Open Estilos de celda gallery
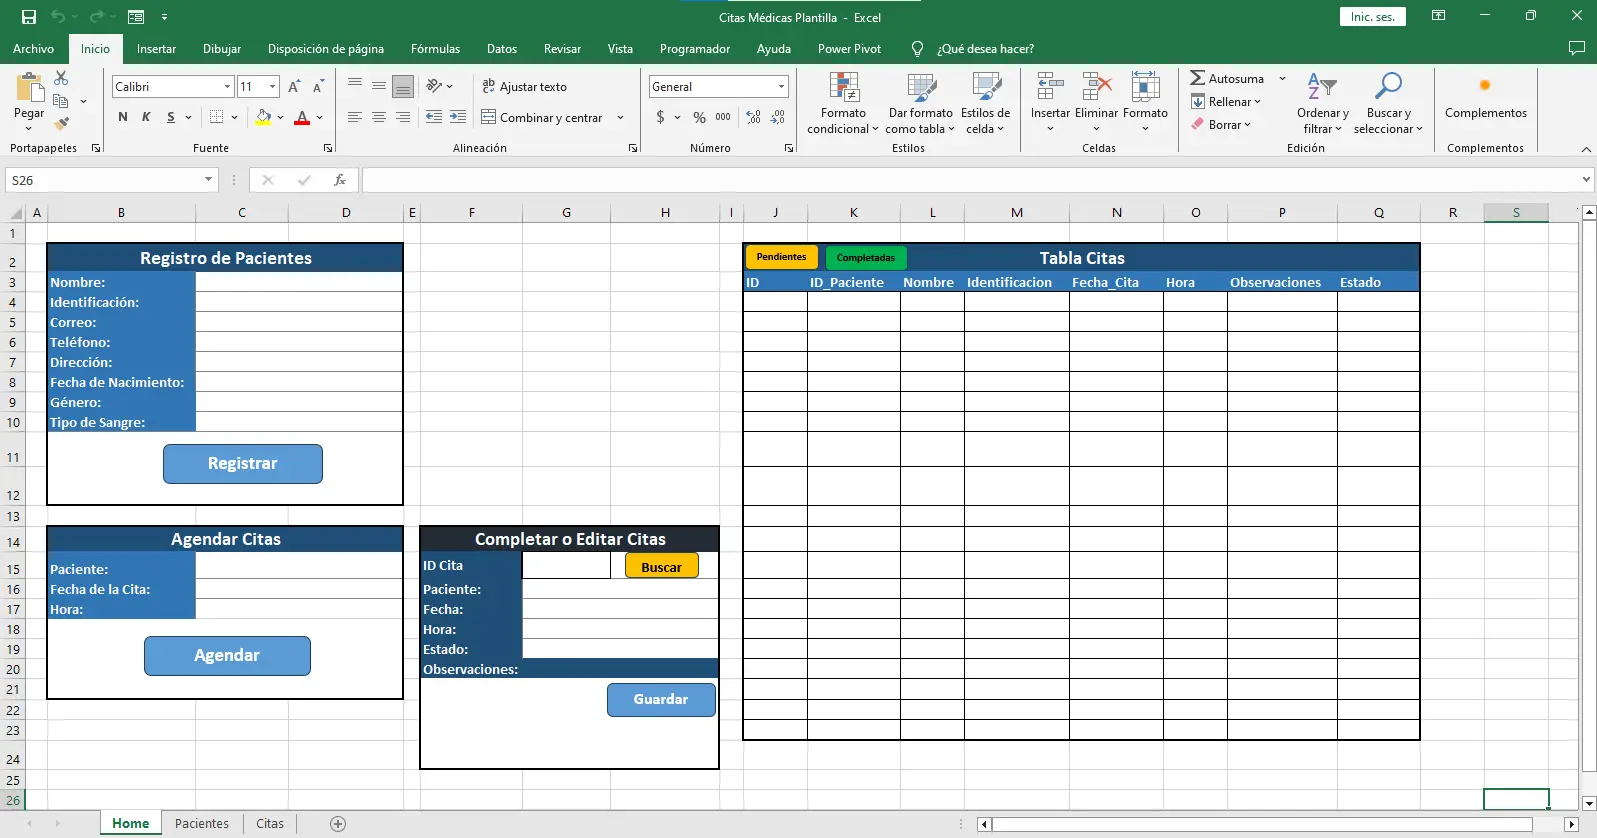1597x838 pixels. pyautogui.click(x=985, y=103)
